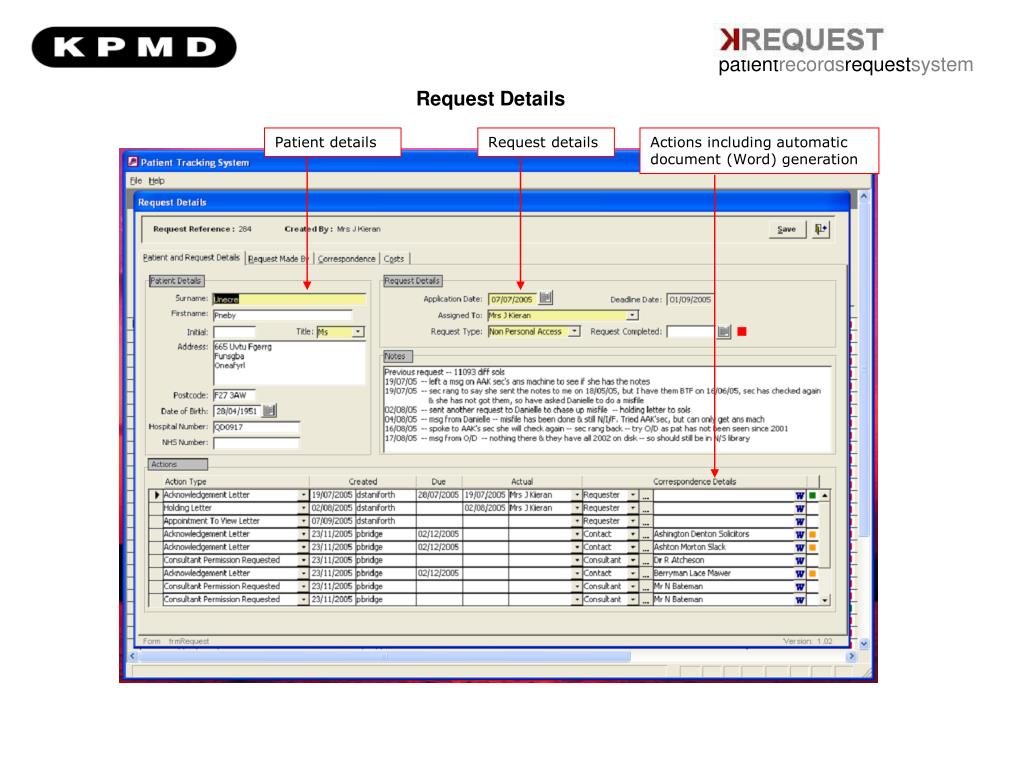Screen dimensions: 1024x768
Task: Open Word document for Dr R Atcheson row
Action: (x=800, y=560)
